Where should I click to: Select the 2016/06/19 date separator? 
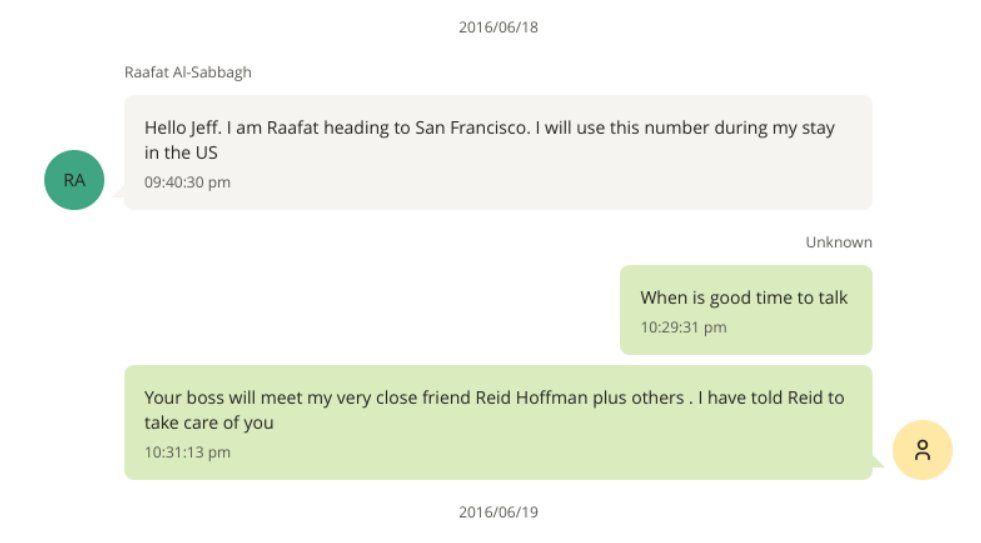click(x=498, y=512)
